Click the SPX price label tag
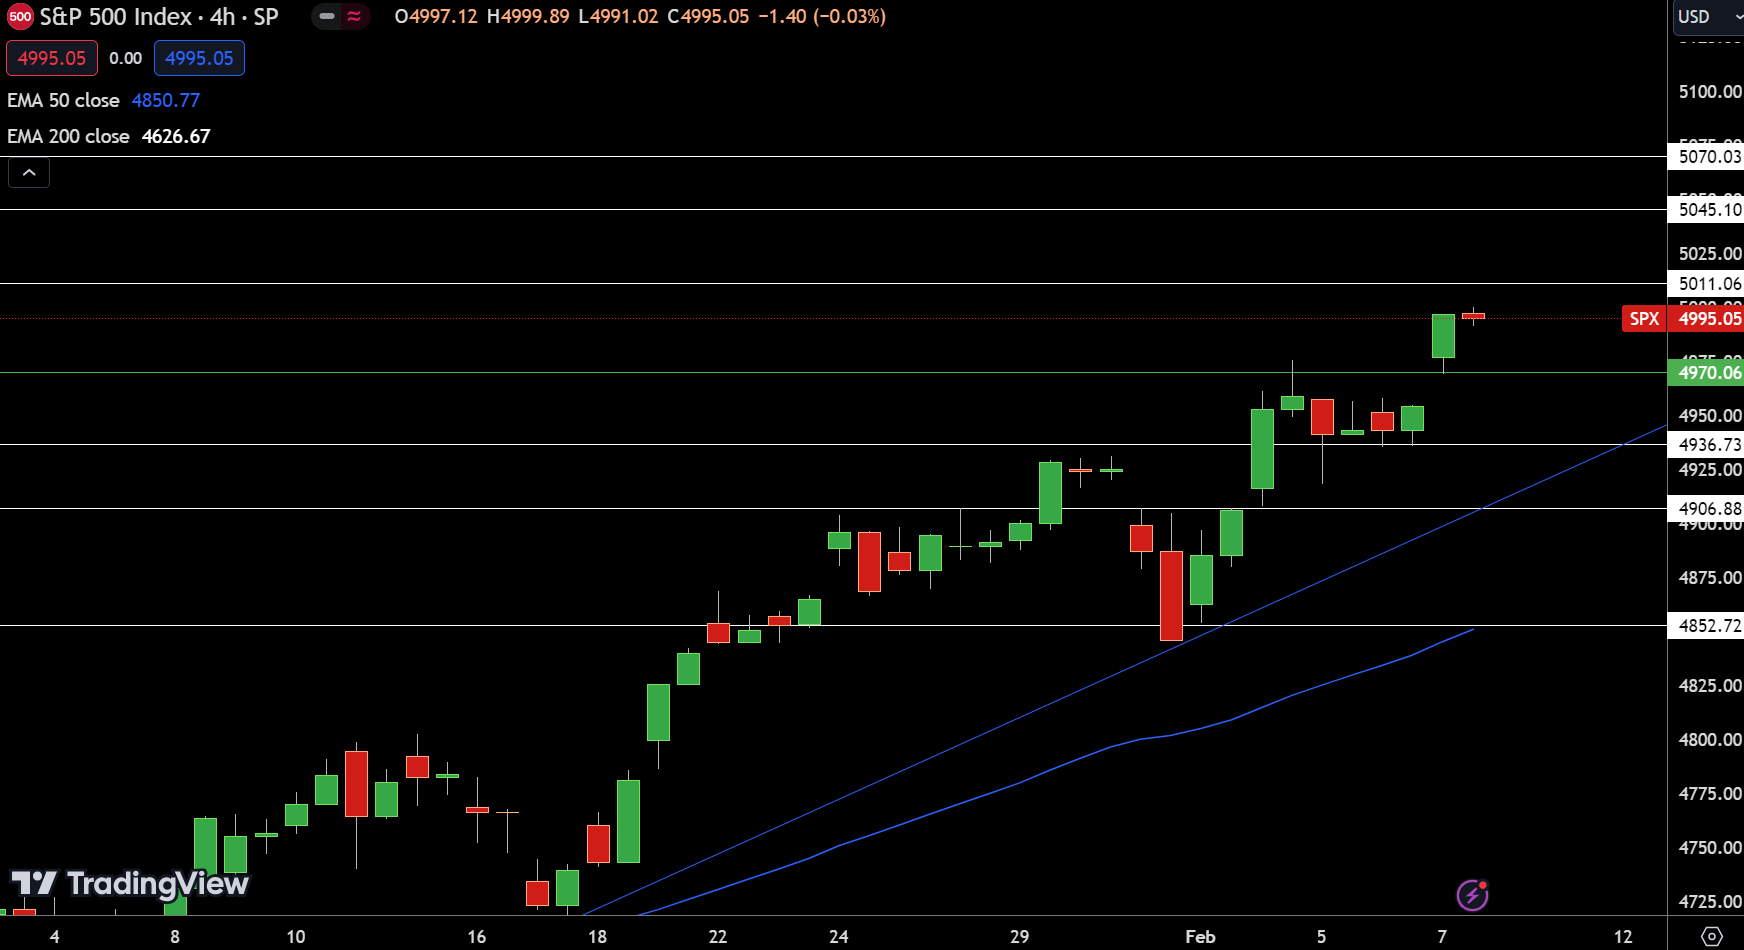Viewport: 1744px width, 950px height. pyautogui.click(x=1644, y=319)
